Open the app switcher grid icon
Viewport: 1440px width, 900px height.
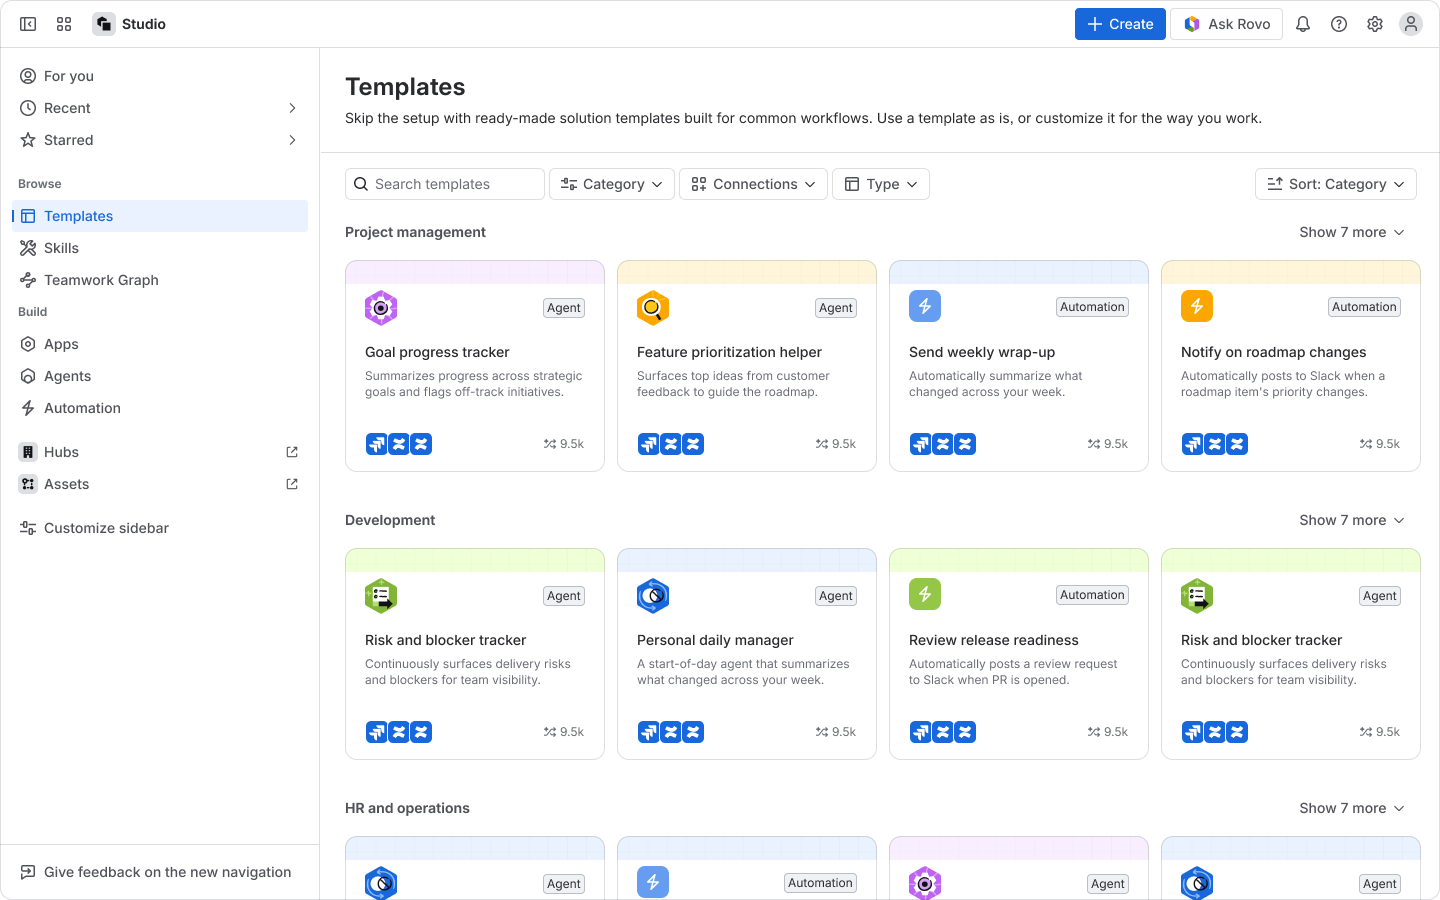(x=64, y=24)
